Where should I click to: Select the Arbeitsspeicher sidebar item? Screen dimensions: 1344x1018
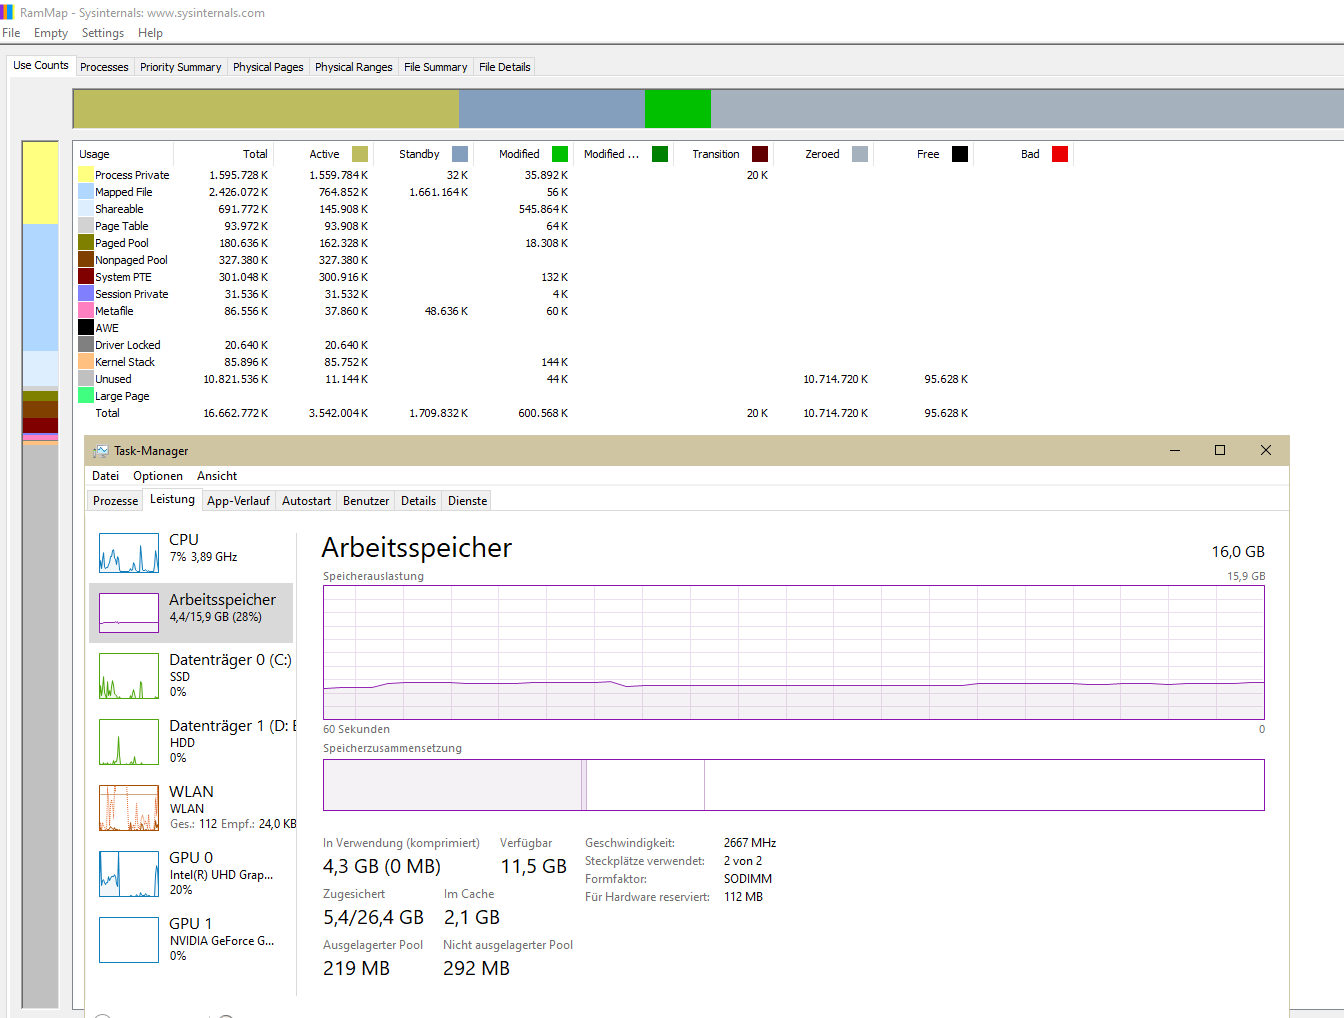pos(191,612)
